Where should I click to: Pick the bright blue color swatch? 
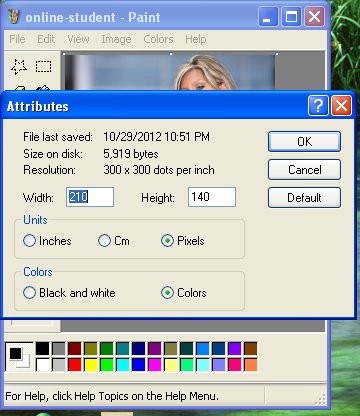point(138,365)
